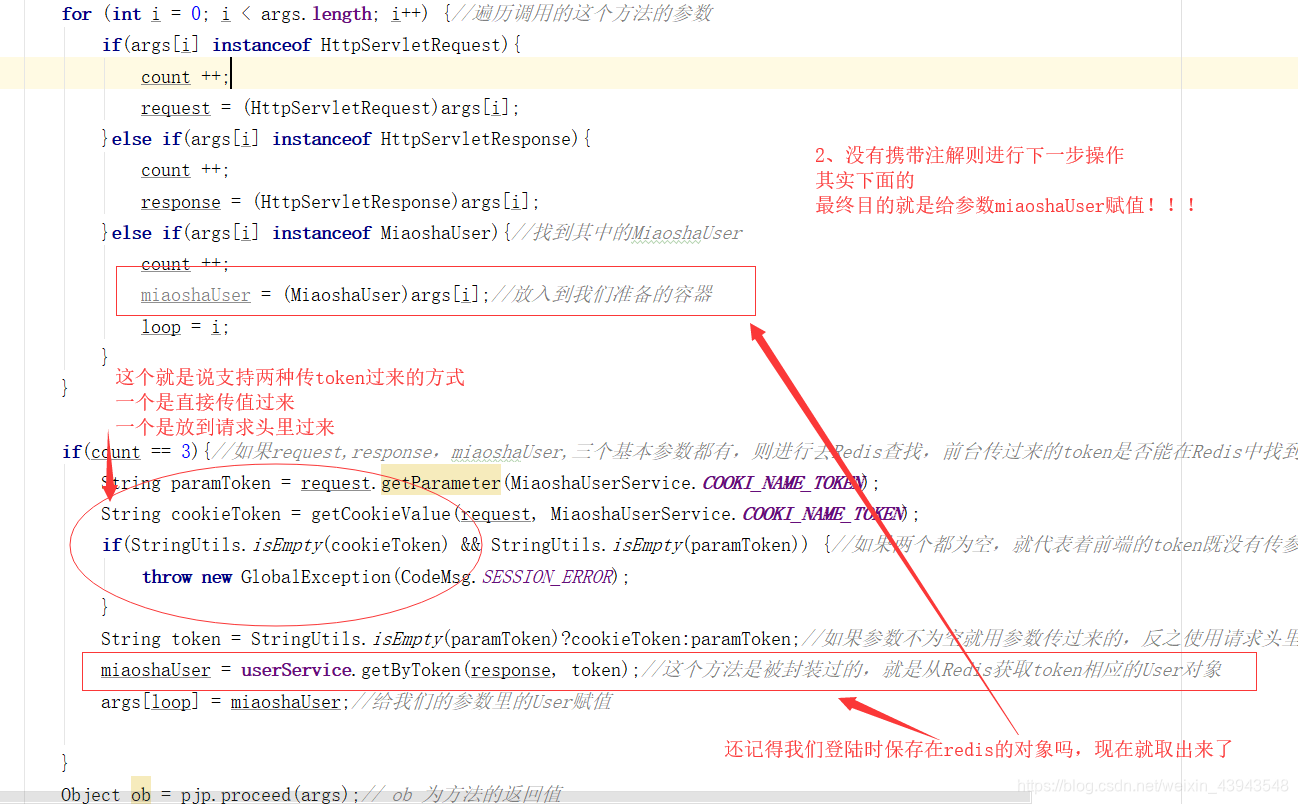Click "userService" in the getByToken line
The width and height of the screenshot is (1298, 804).
[x=297, y=670]
